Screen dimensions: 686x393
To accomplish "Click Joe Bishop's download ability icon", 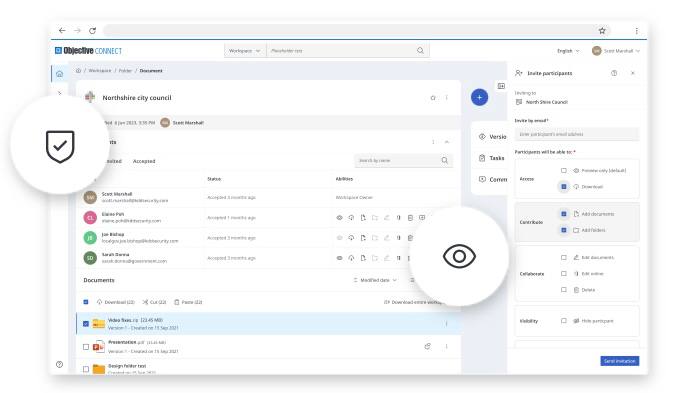I will pyautogui.click(x=351, y=238).
